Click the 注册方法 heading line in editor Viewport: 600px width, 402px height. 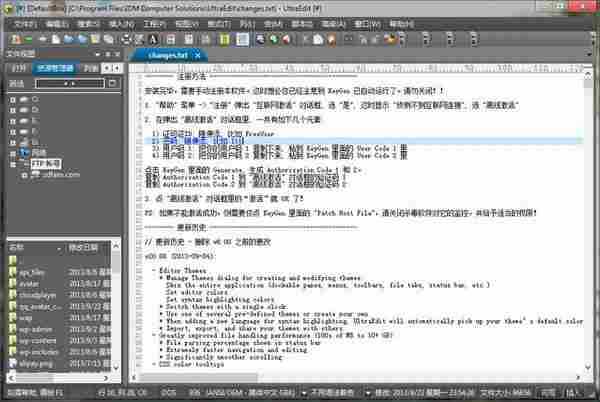point(251,76)
